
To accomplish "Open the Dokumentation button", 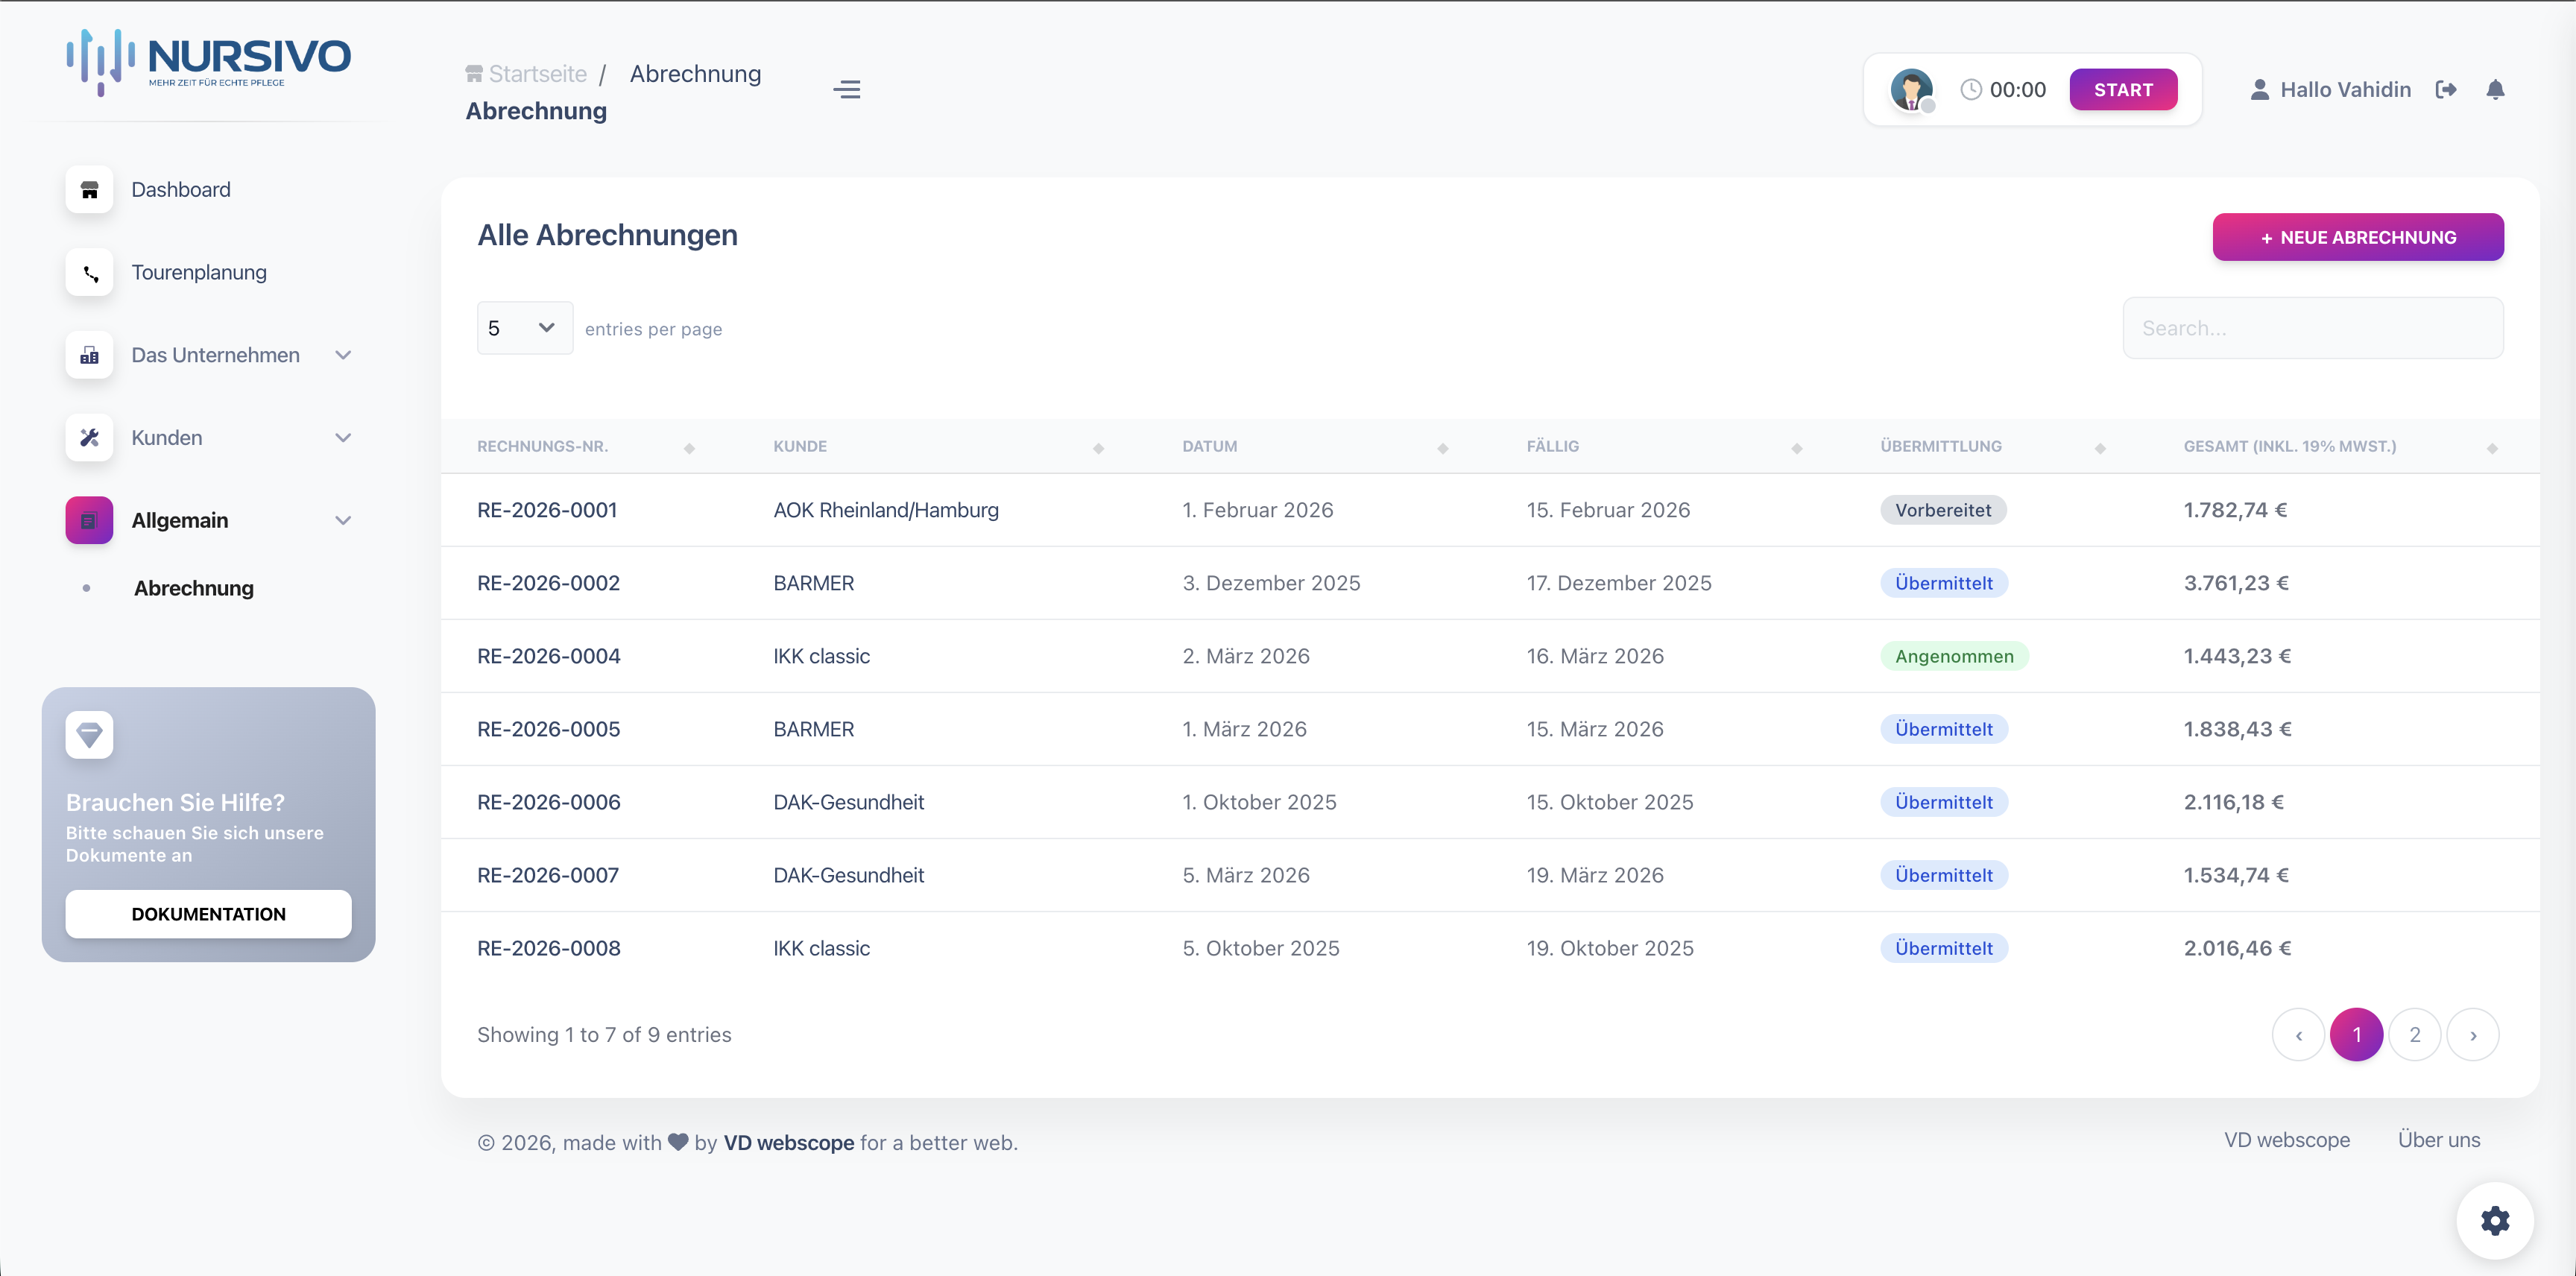I will (208, 914).
